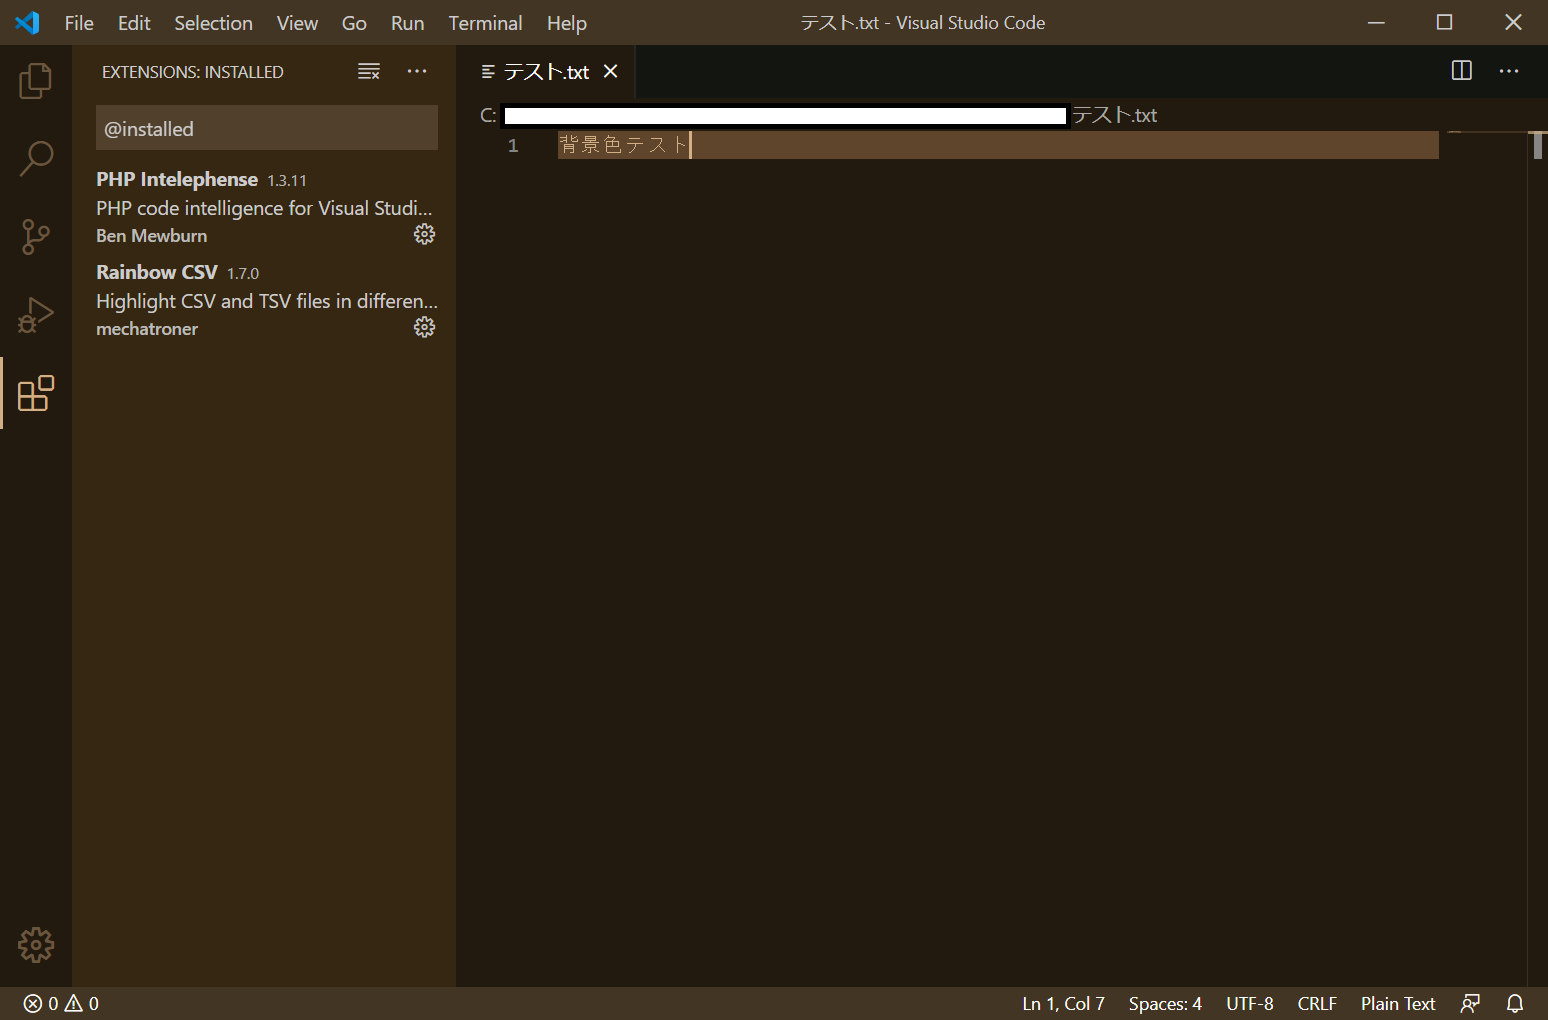Click the C: breadcrumb drive segment
Screen dimensions: 1548x1020
click(488, 115)
